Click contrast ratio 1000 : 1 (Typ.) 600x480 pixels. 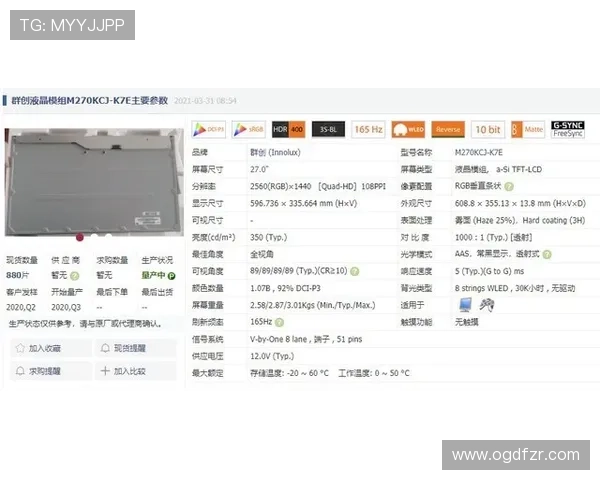point(493,237)
